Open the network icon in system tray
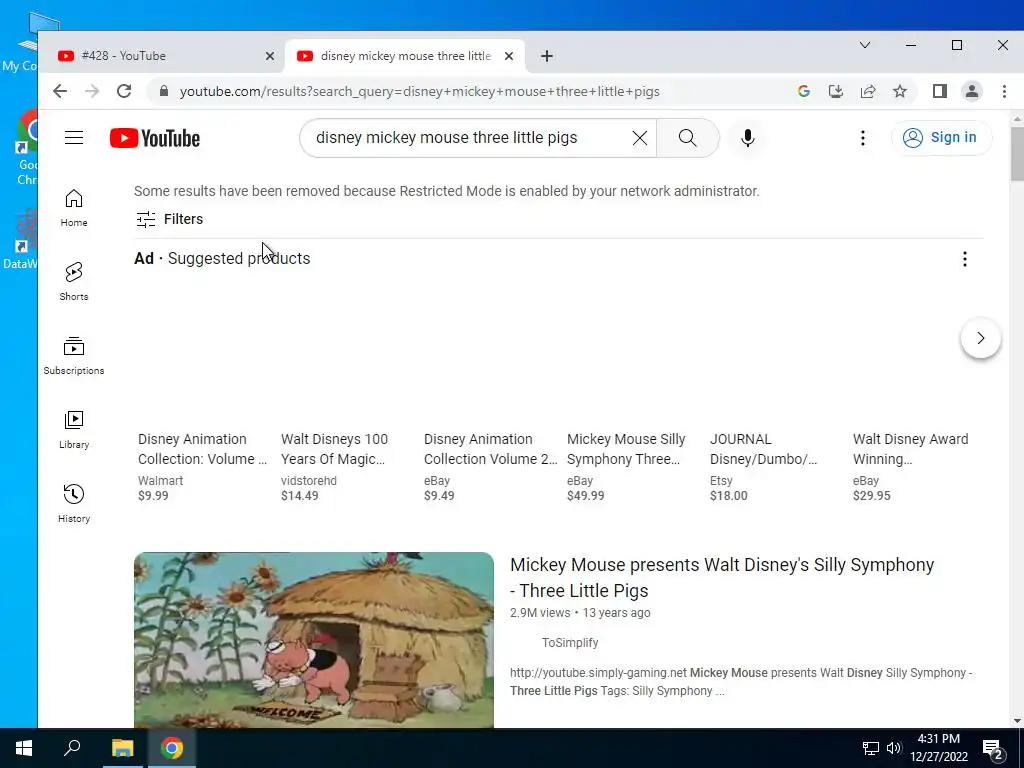 coord(871,748)
